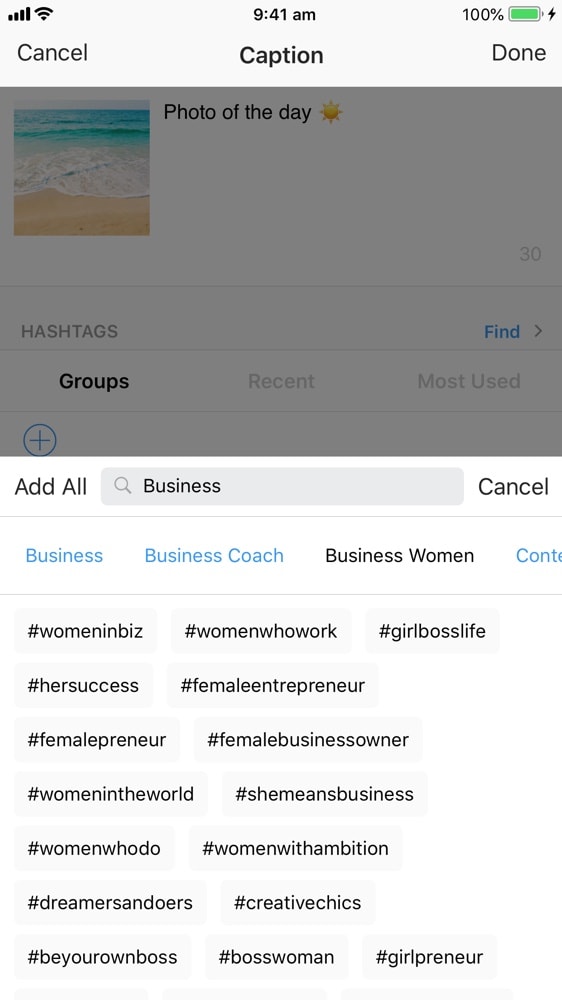The image size is (562, 1000).
Task: Select the Business Coach category
Action: pyautogui.click(x=214, y=555)
